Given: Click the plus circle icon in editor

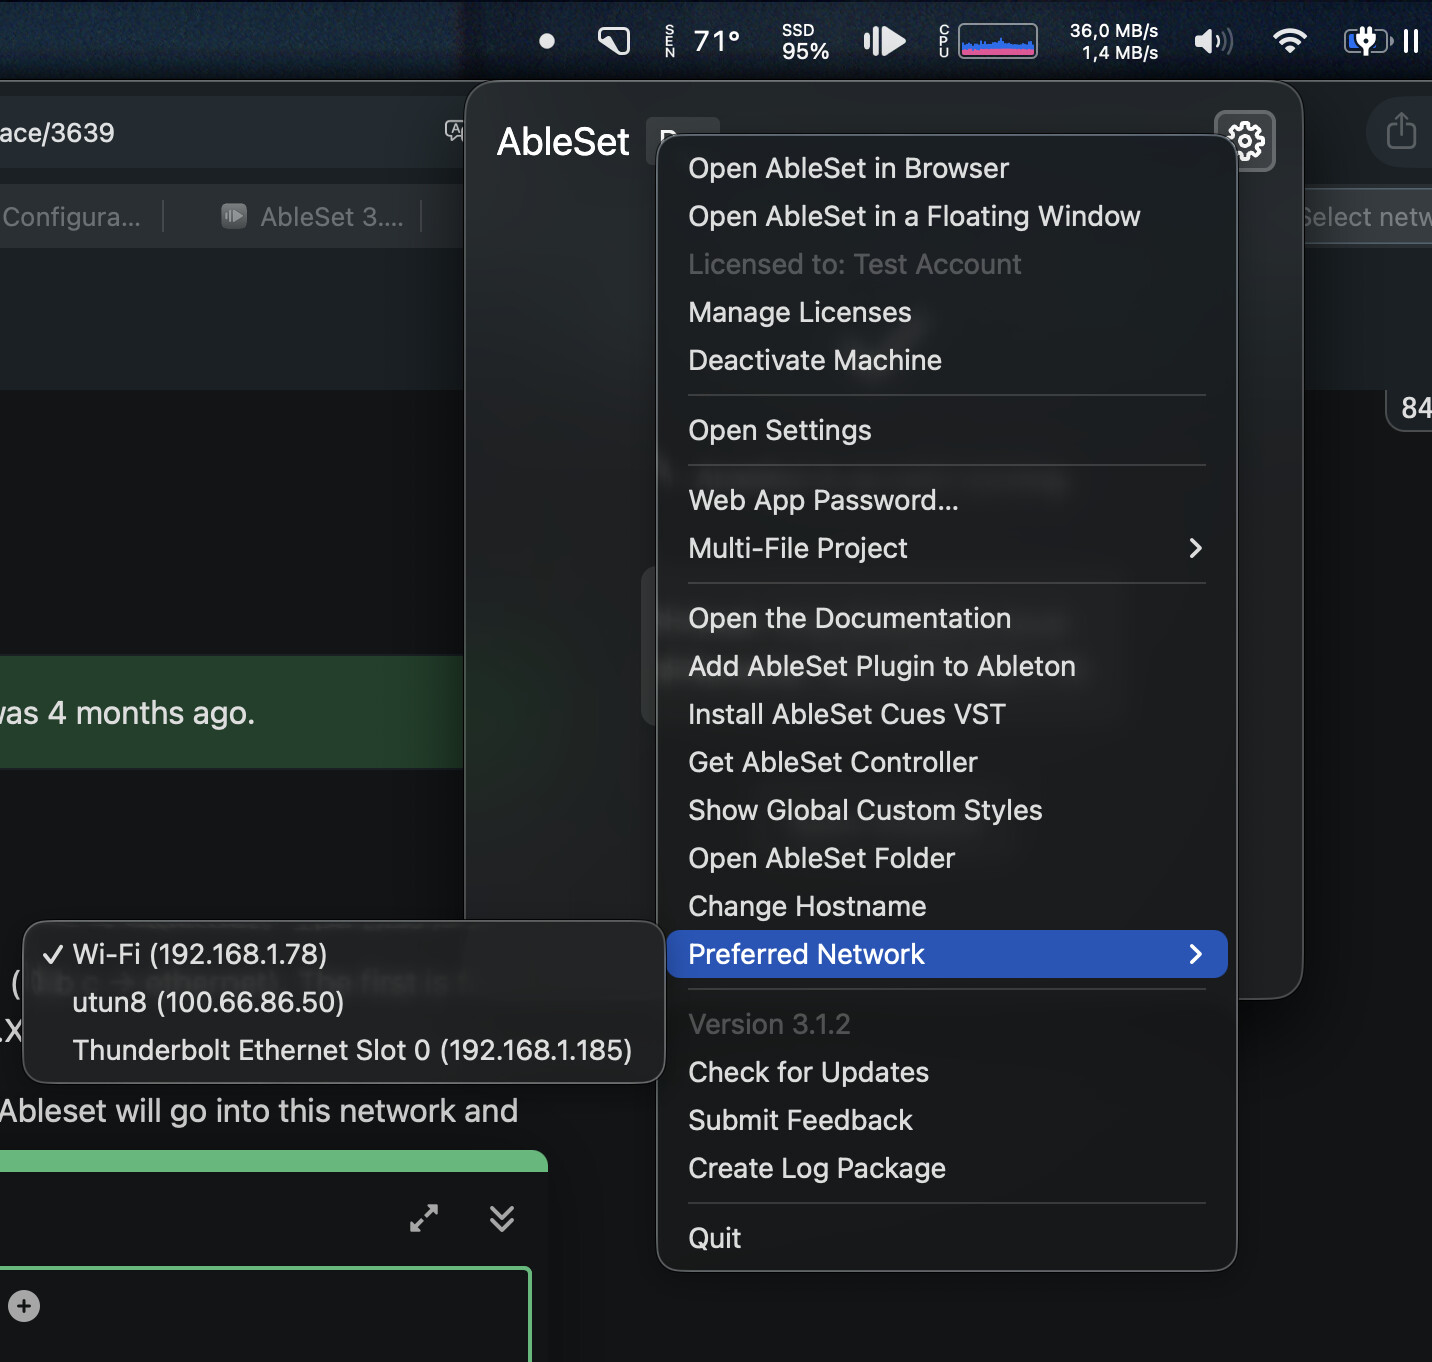Looking at the screenshot, I should point(24,1306).
